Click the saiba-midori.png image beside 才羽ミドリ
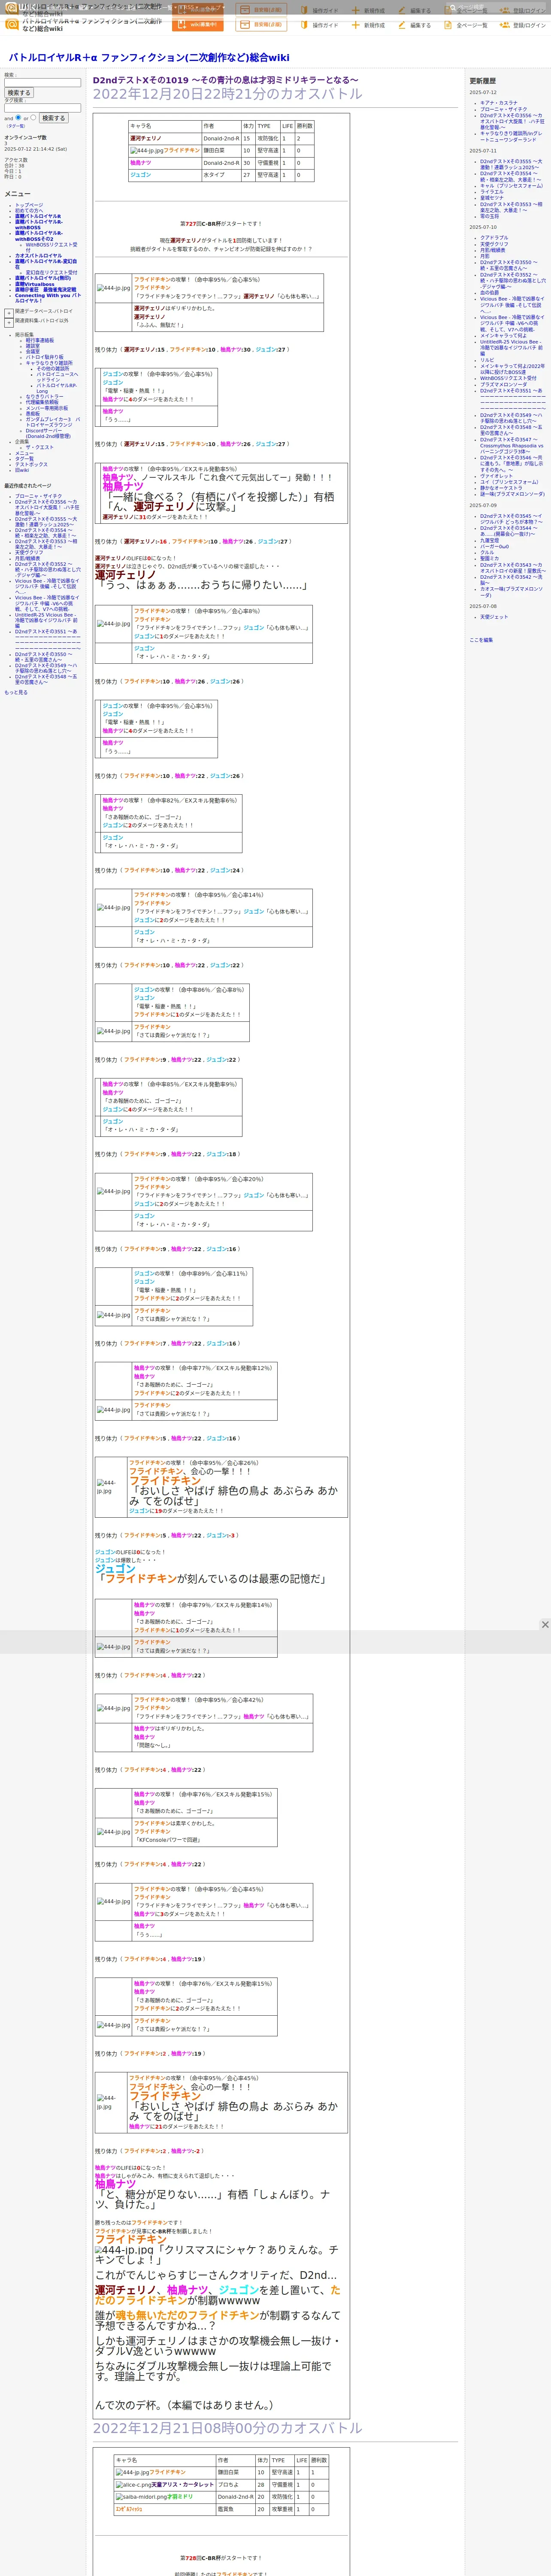The width and height of the screenshot is (551, 2576). tap(141, 2496)
